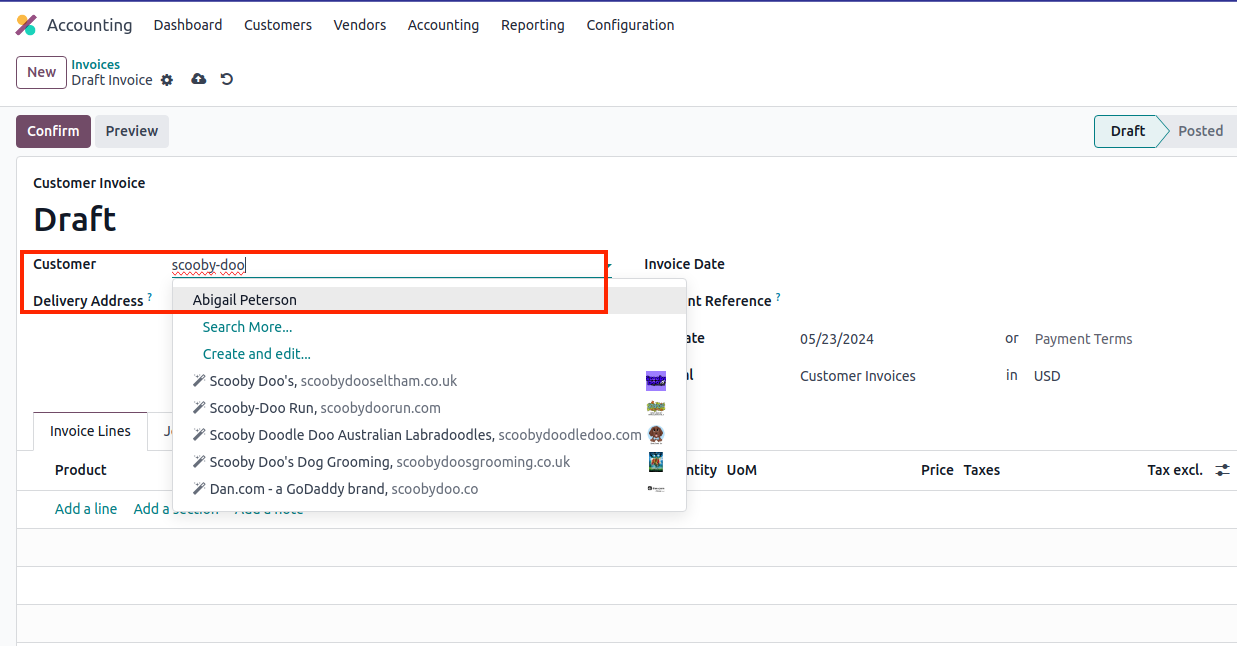Go back to Invoices via breadcrumb

(x=96, y=64)
